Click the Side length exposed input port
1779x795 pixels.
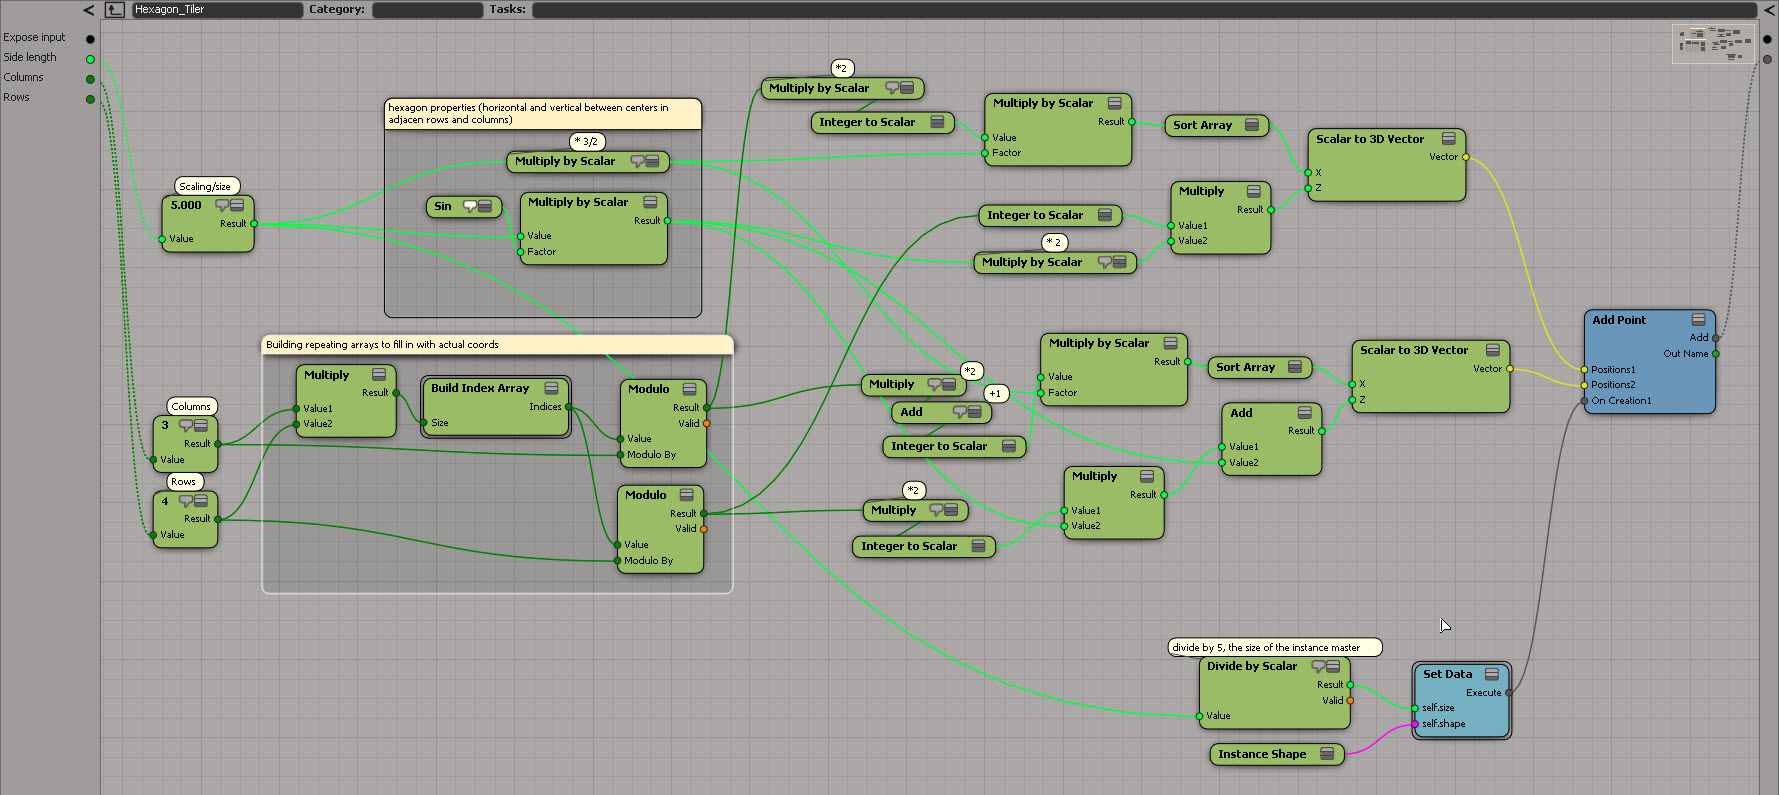90,59
